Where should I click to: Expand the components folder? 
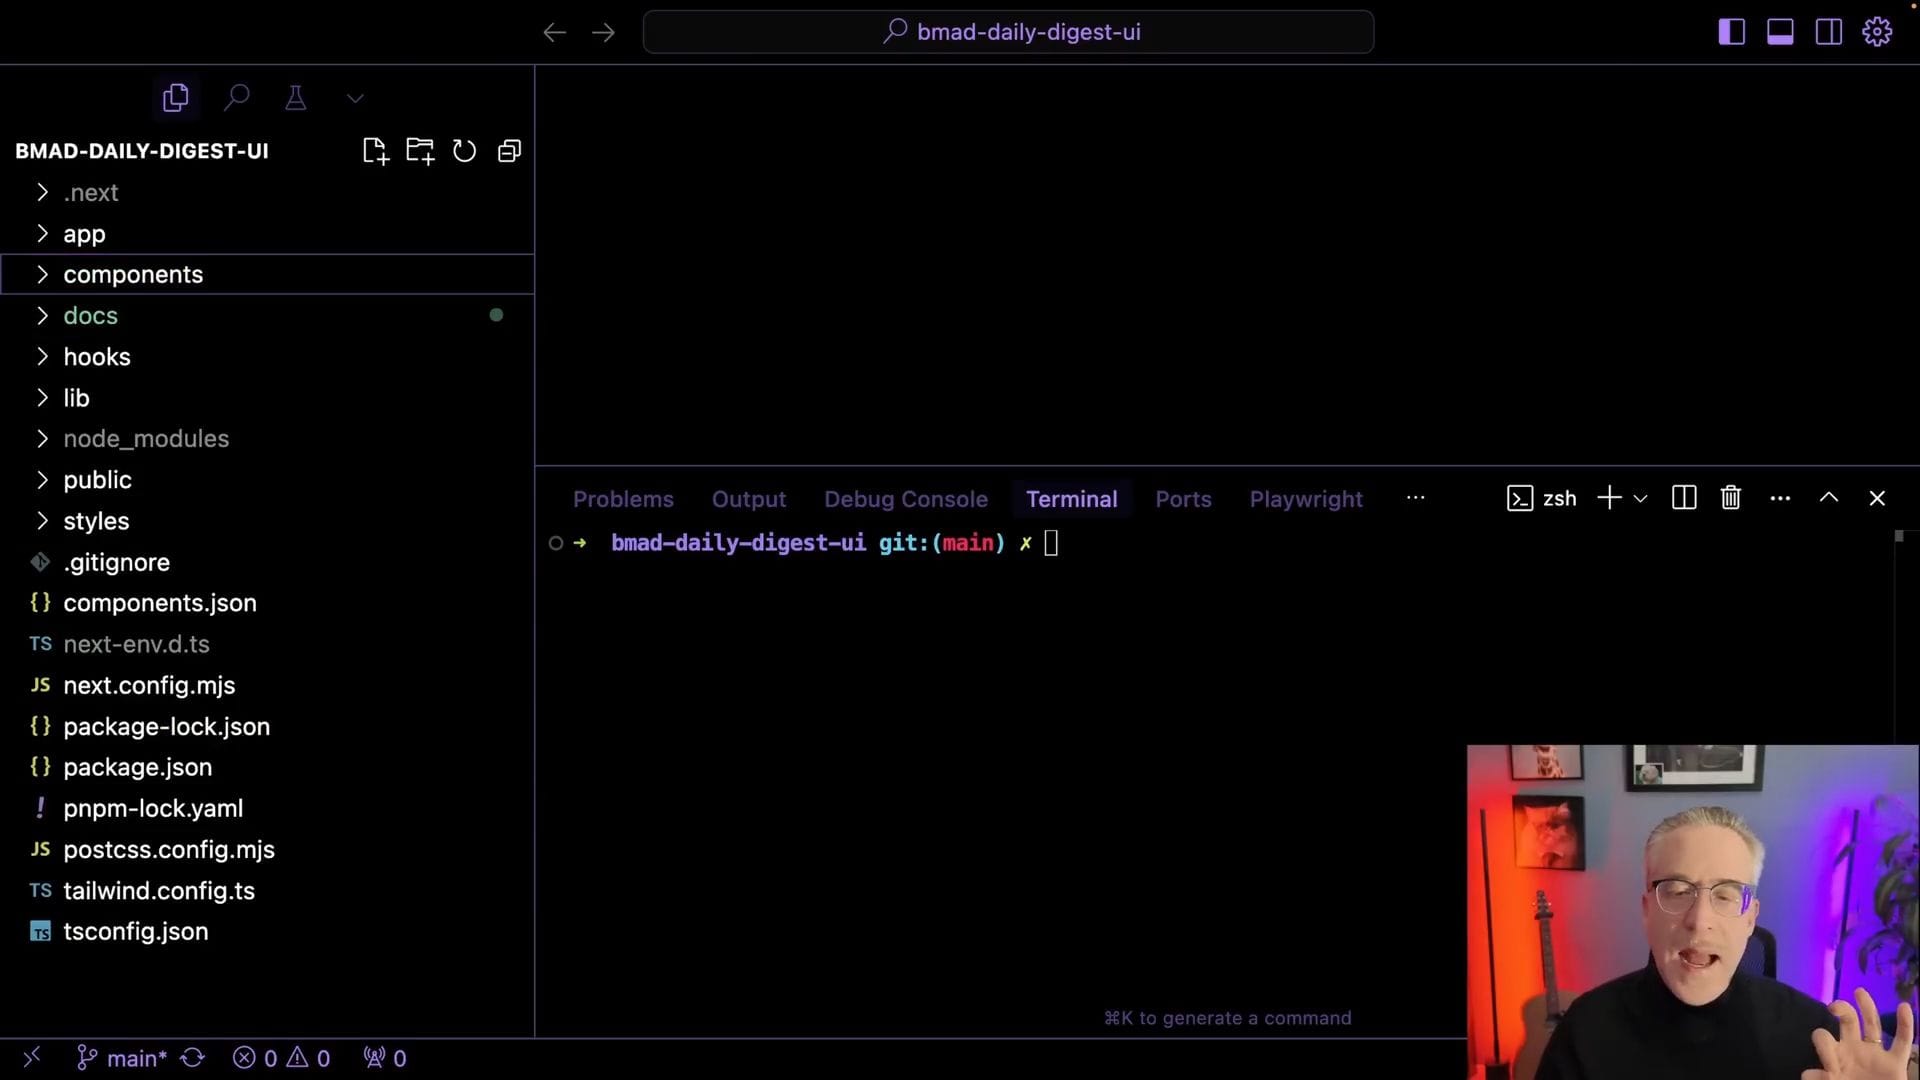point(132,274)
